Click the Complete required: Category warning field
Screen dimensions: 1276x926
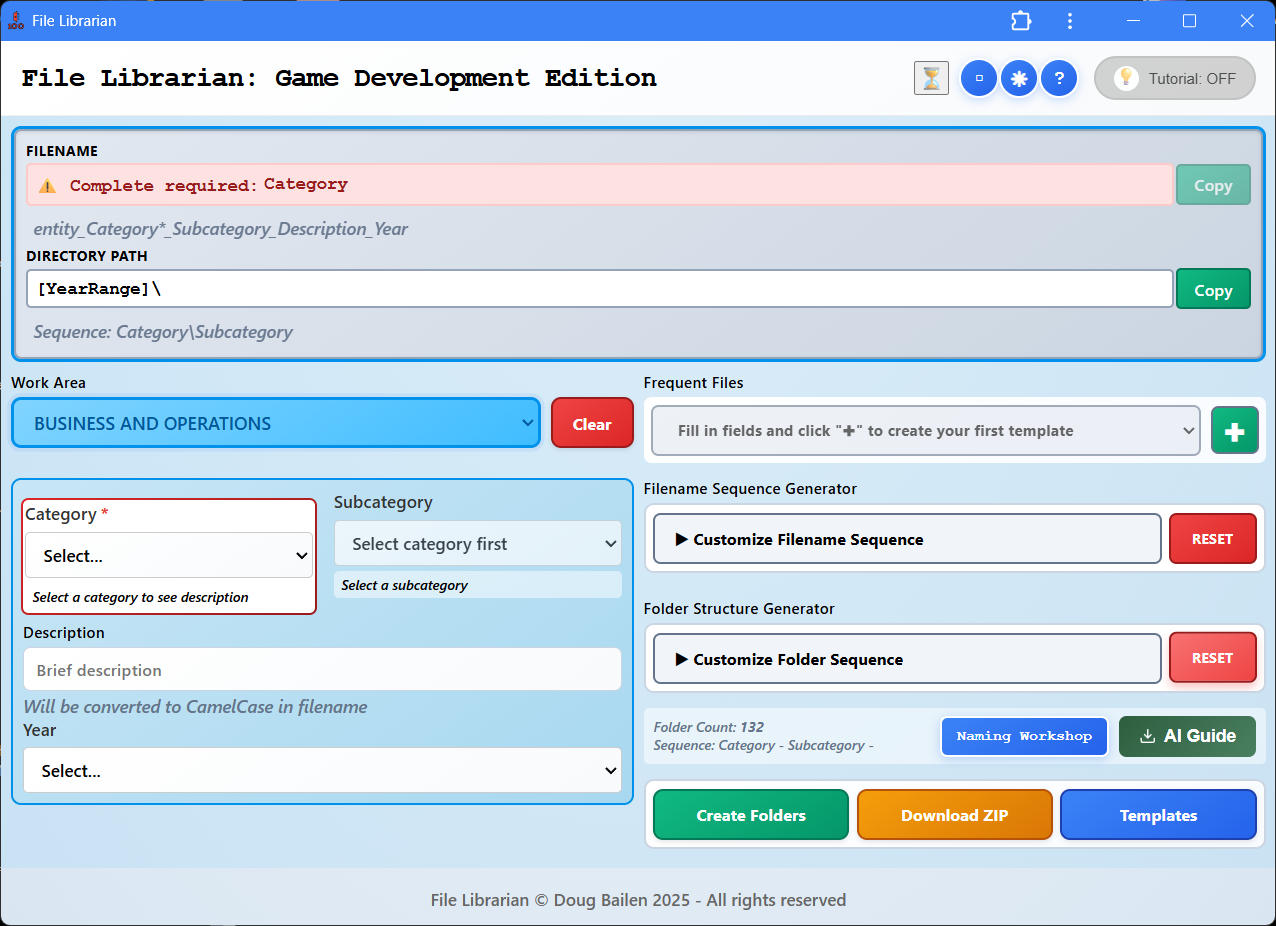(600, 185)
